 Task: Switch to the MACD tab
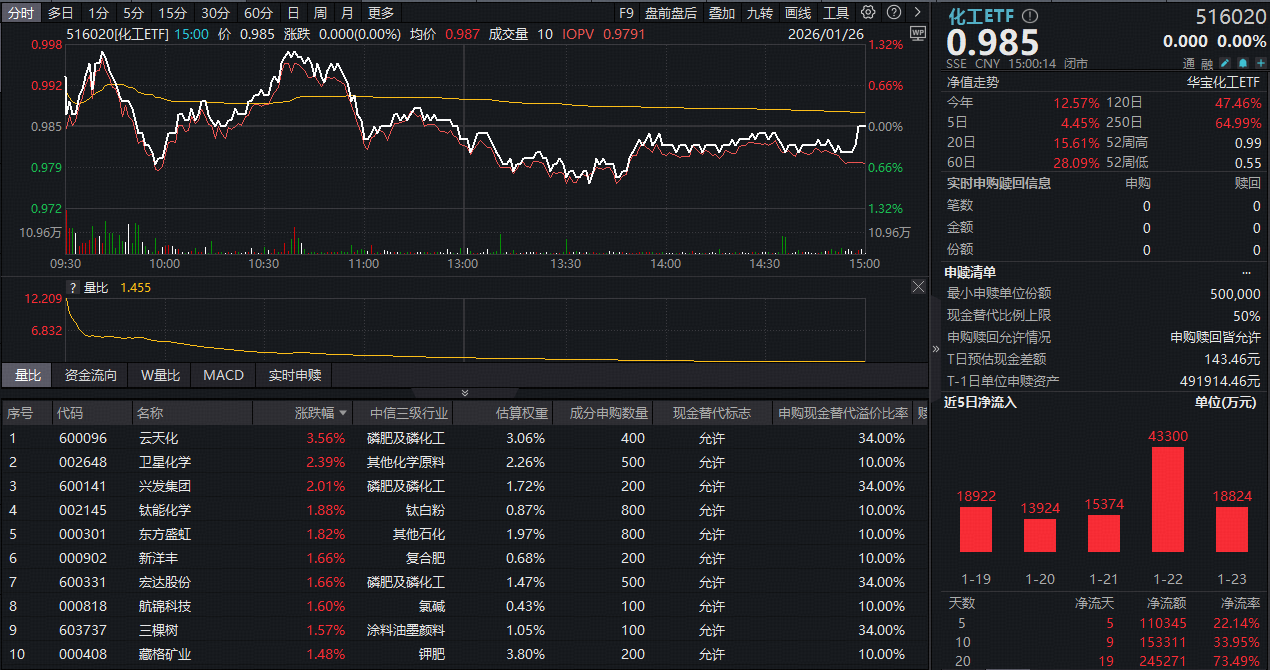pos(222,375)
